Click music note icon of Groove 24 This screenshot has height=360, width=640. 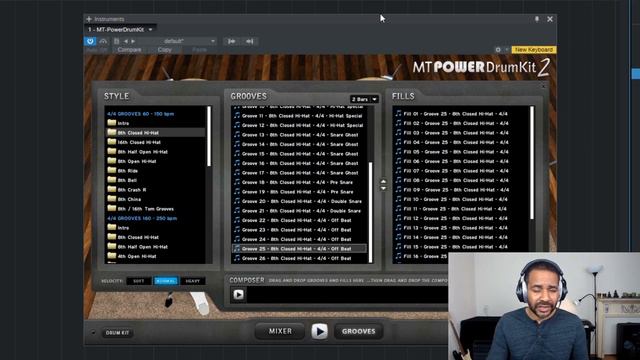tap(237, 239)
